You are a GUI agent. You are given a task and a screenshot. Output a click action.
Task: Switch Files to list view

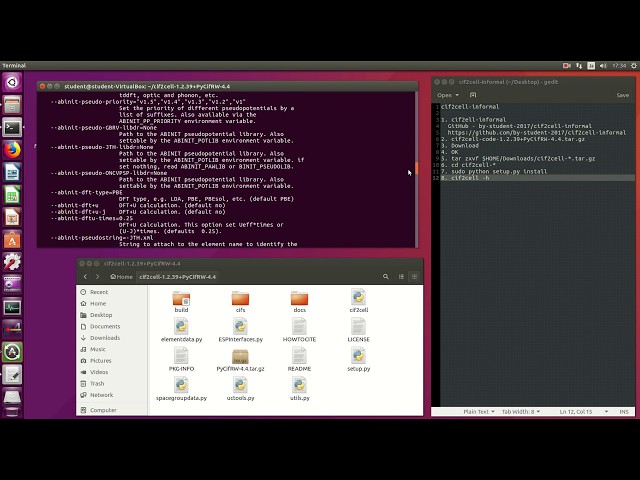401,277
